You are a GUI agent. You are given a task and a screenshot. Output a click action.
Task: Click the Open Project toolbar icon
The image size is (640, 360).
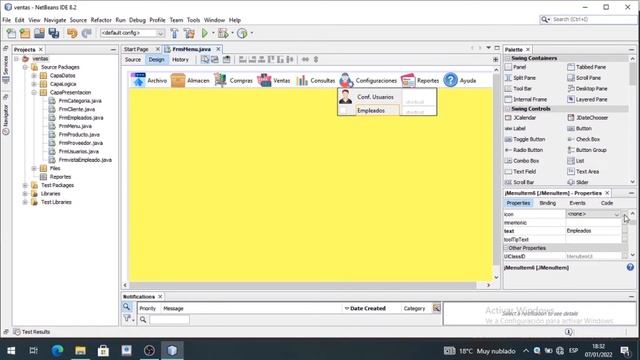[x=39, y=33]
